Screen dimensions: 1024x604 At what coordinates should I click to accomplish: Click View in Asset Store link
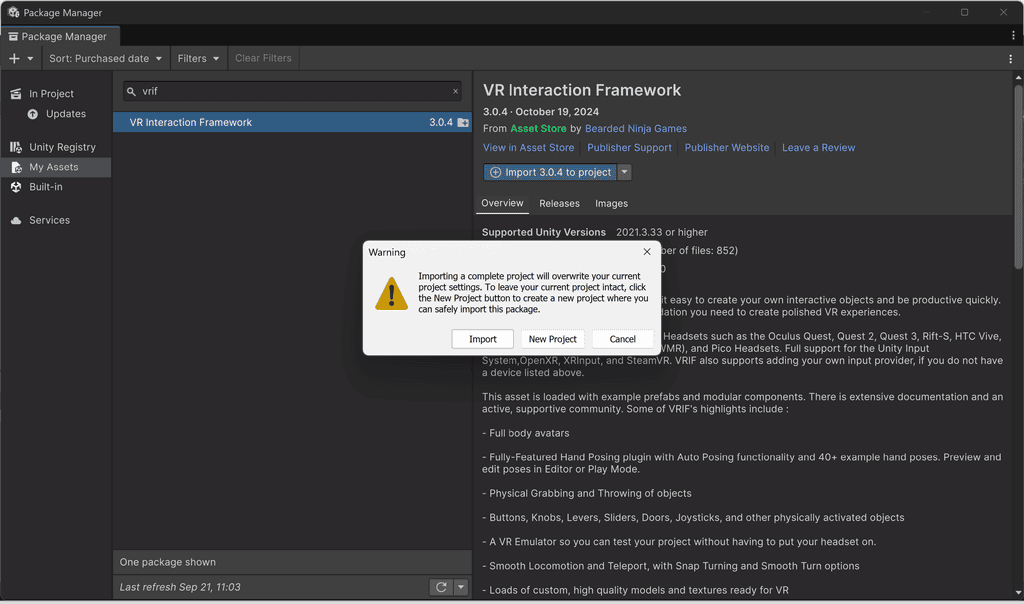[528, 148]
